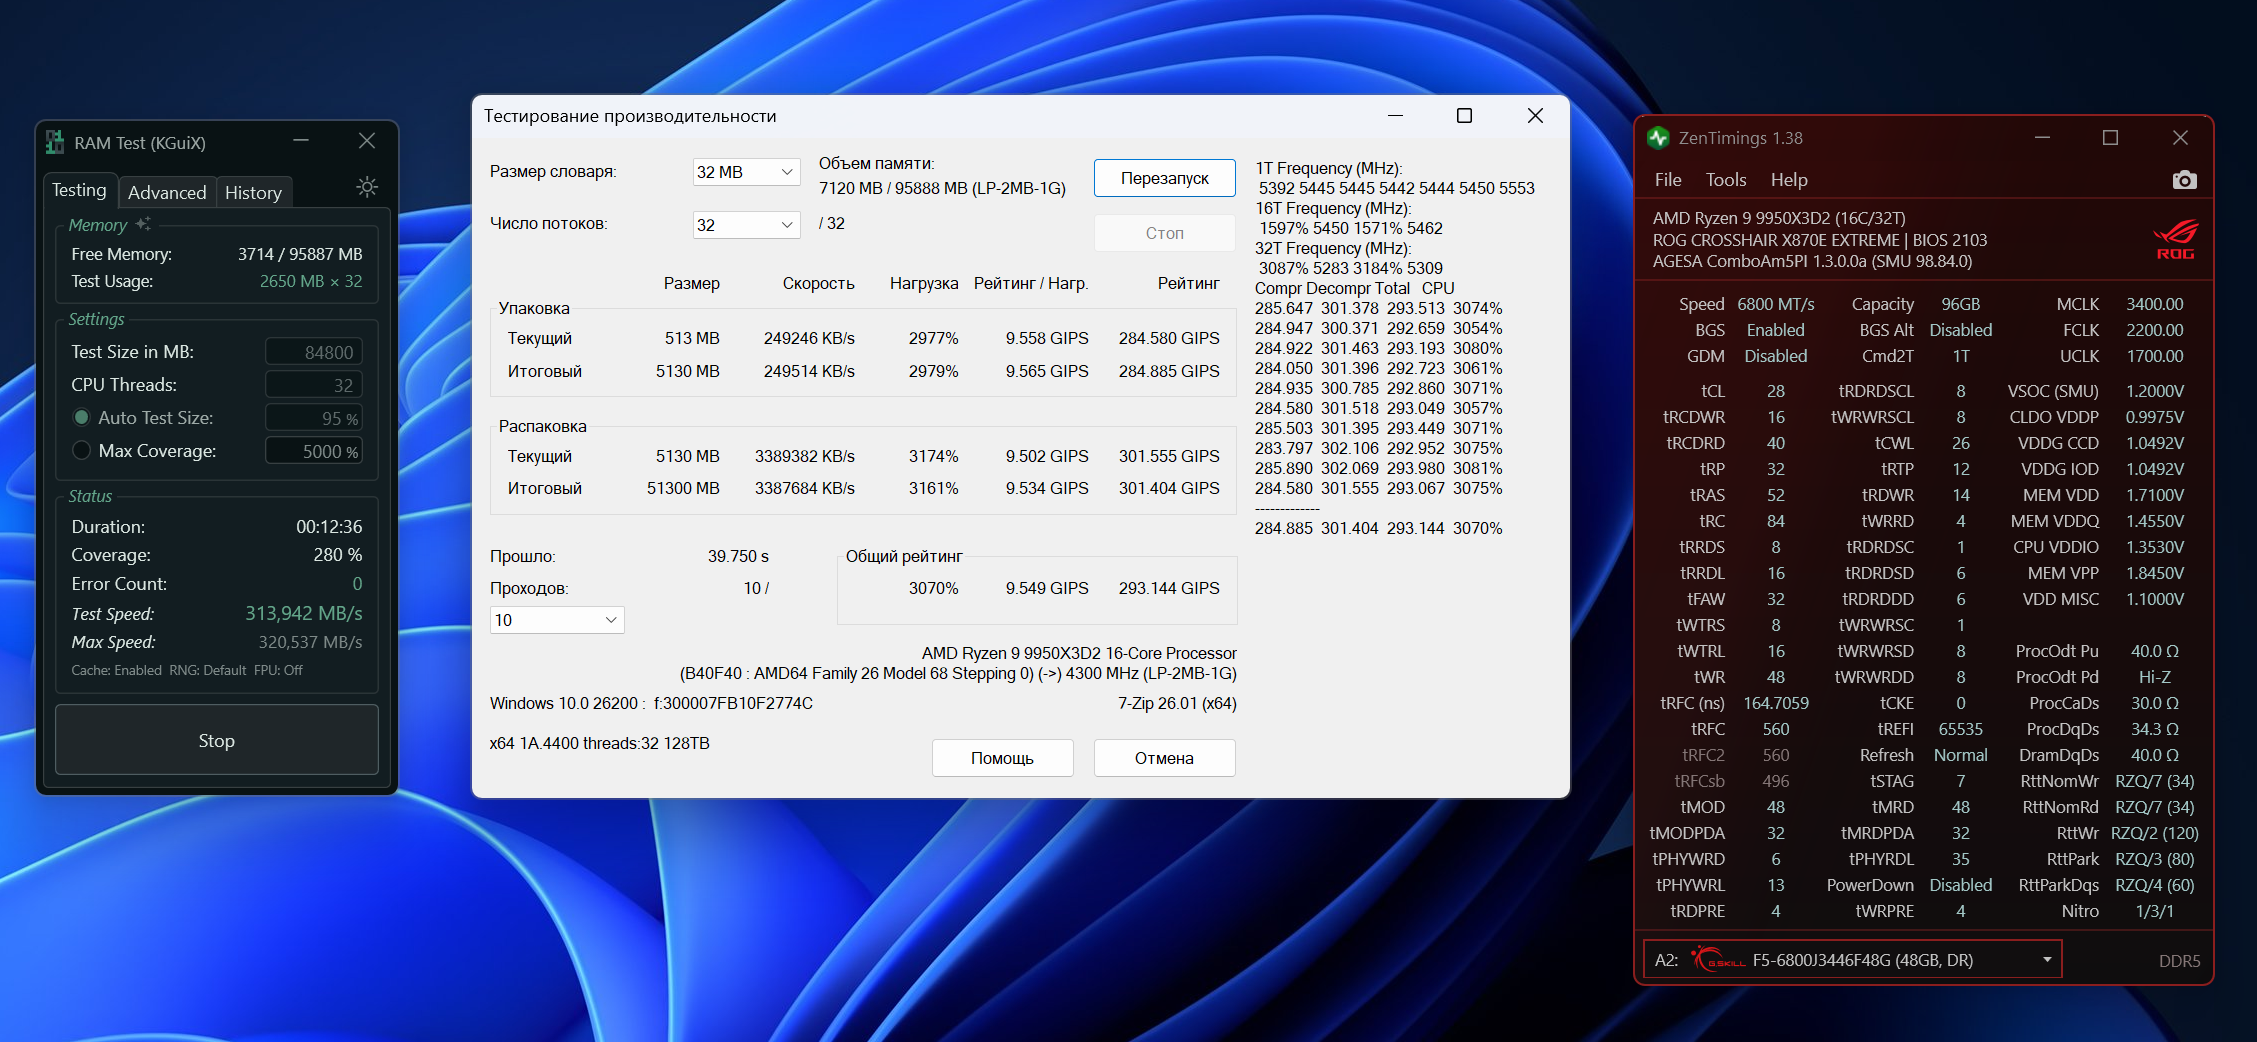Click the greyed-out Стоп button in 7-Zip
The width and height of the screenshot is (2257, 1042).
click(1165, 233)
